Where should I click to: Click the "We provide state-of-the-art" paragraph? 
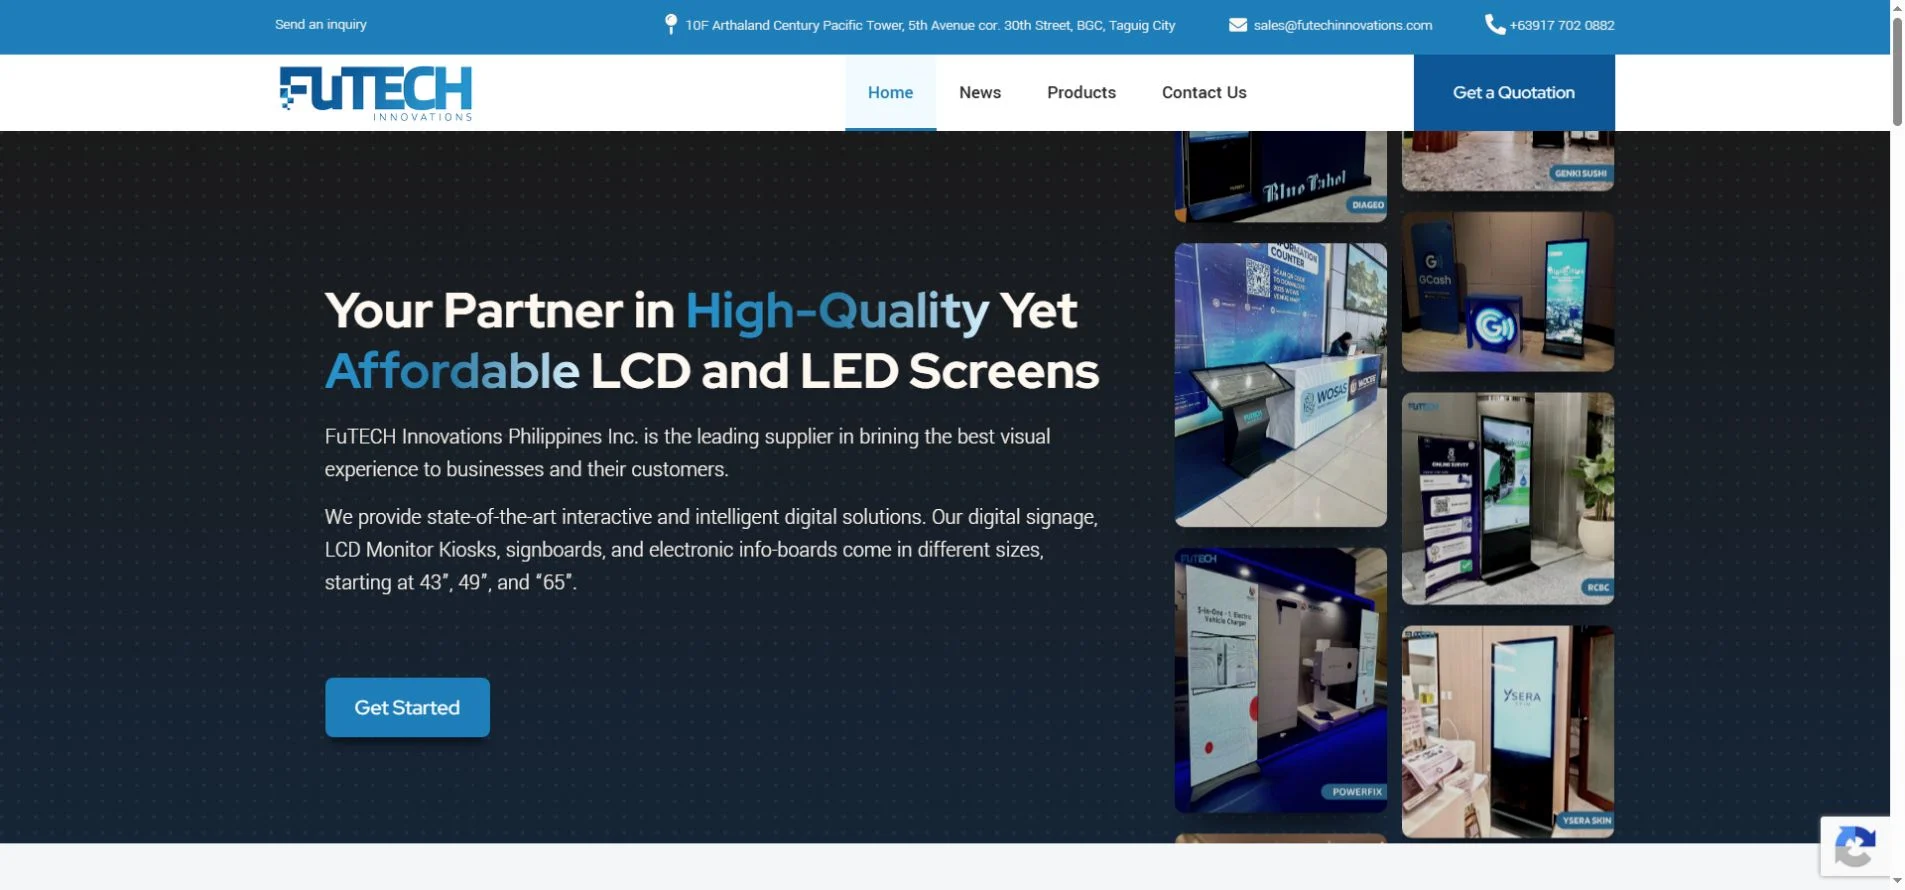(x=711, y=550)
